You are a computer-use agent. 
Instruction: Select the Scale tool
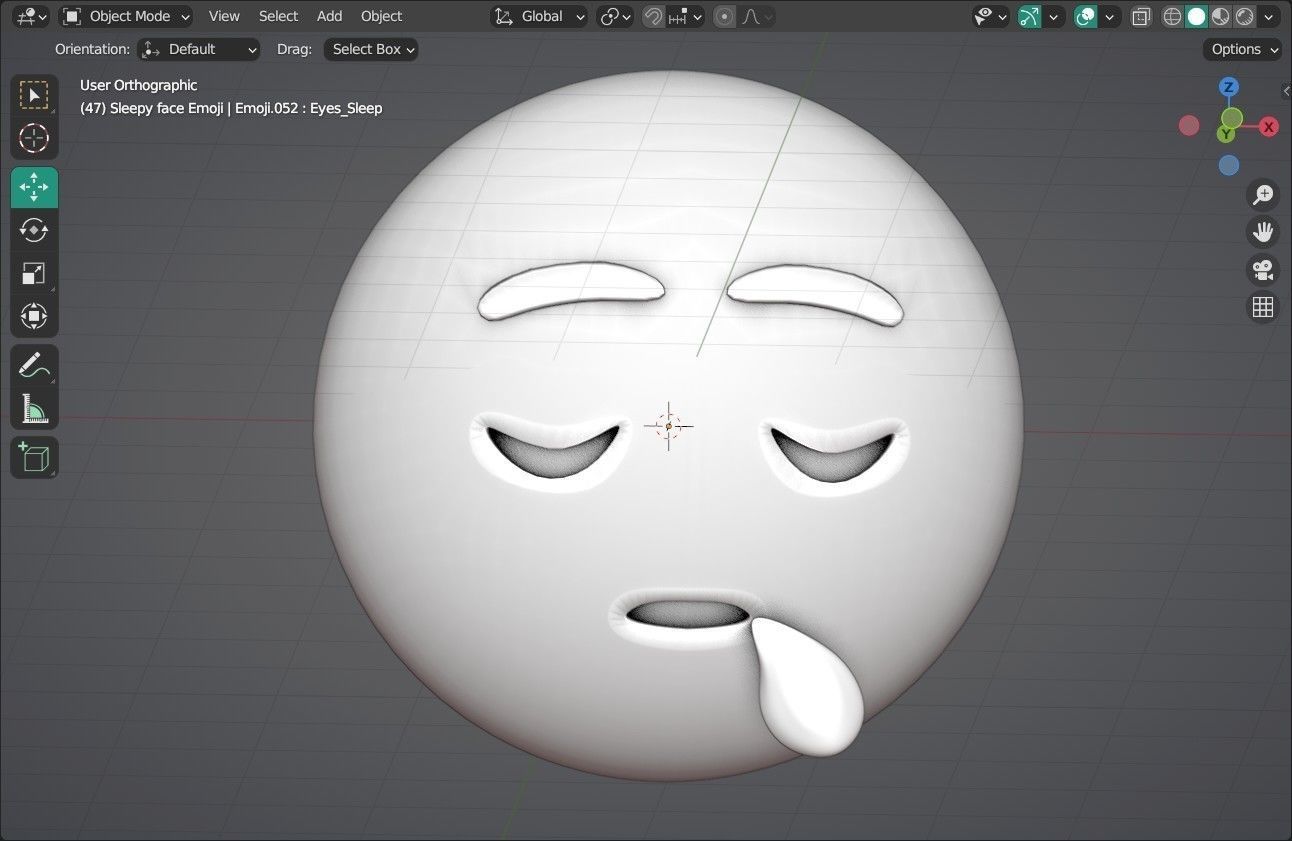(x=34, y=273)
